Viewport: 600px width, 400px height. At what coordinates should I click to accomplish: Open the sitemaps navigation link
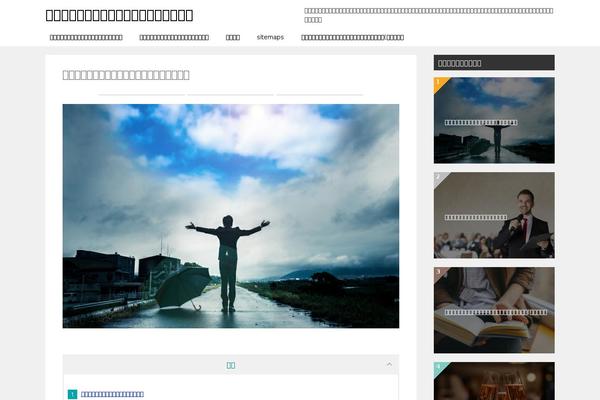point(270,37)
